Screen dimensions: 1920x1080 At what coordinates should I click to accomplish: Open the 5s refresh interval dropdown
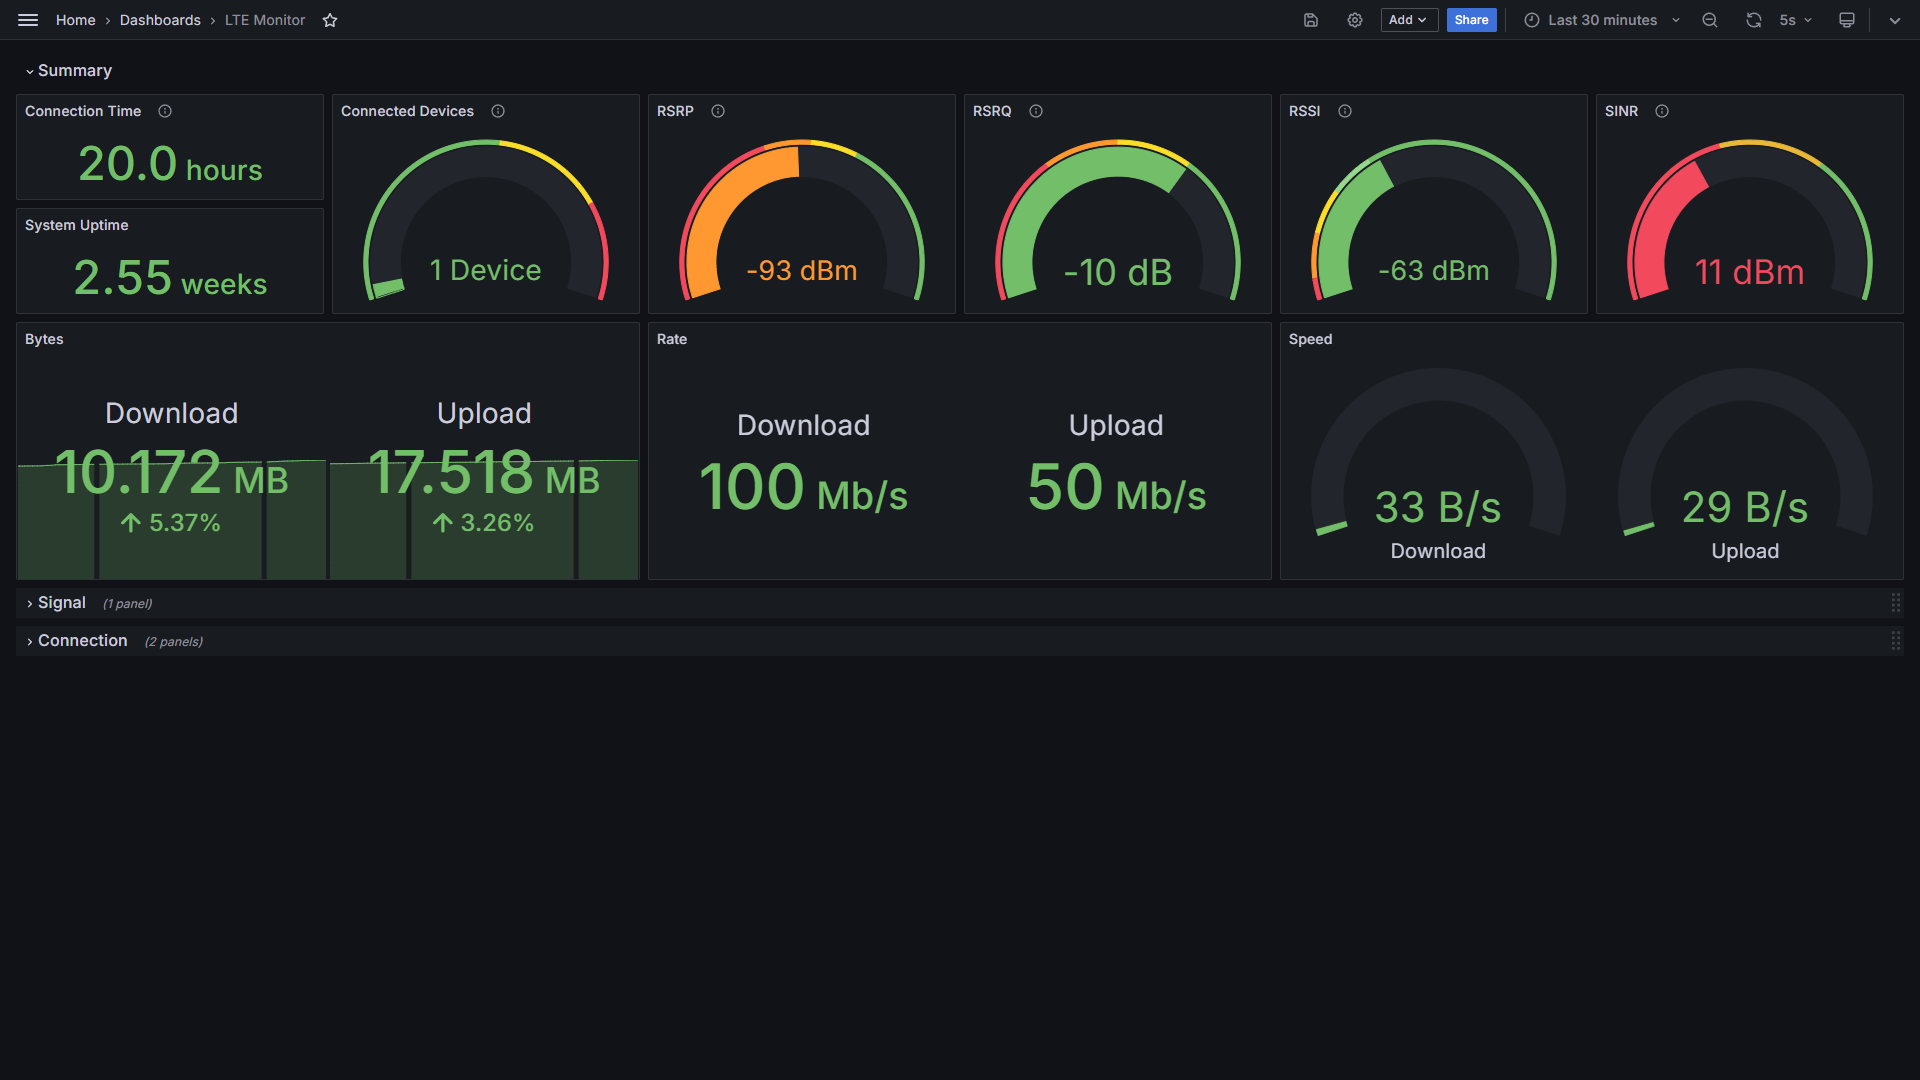(1797, 20)
